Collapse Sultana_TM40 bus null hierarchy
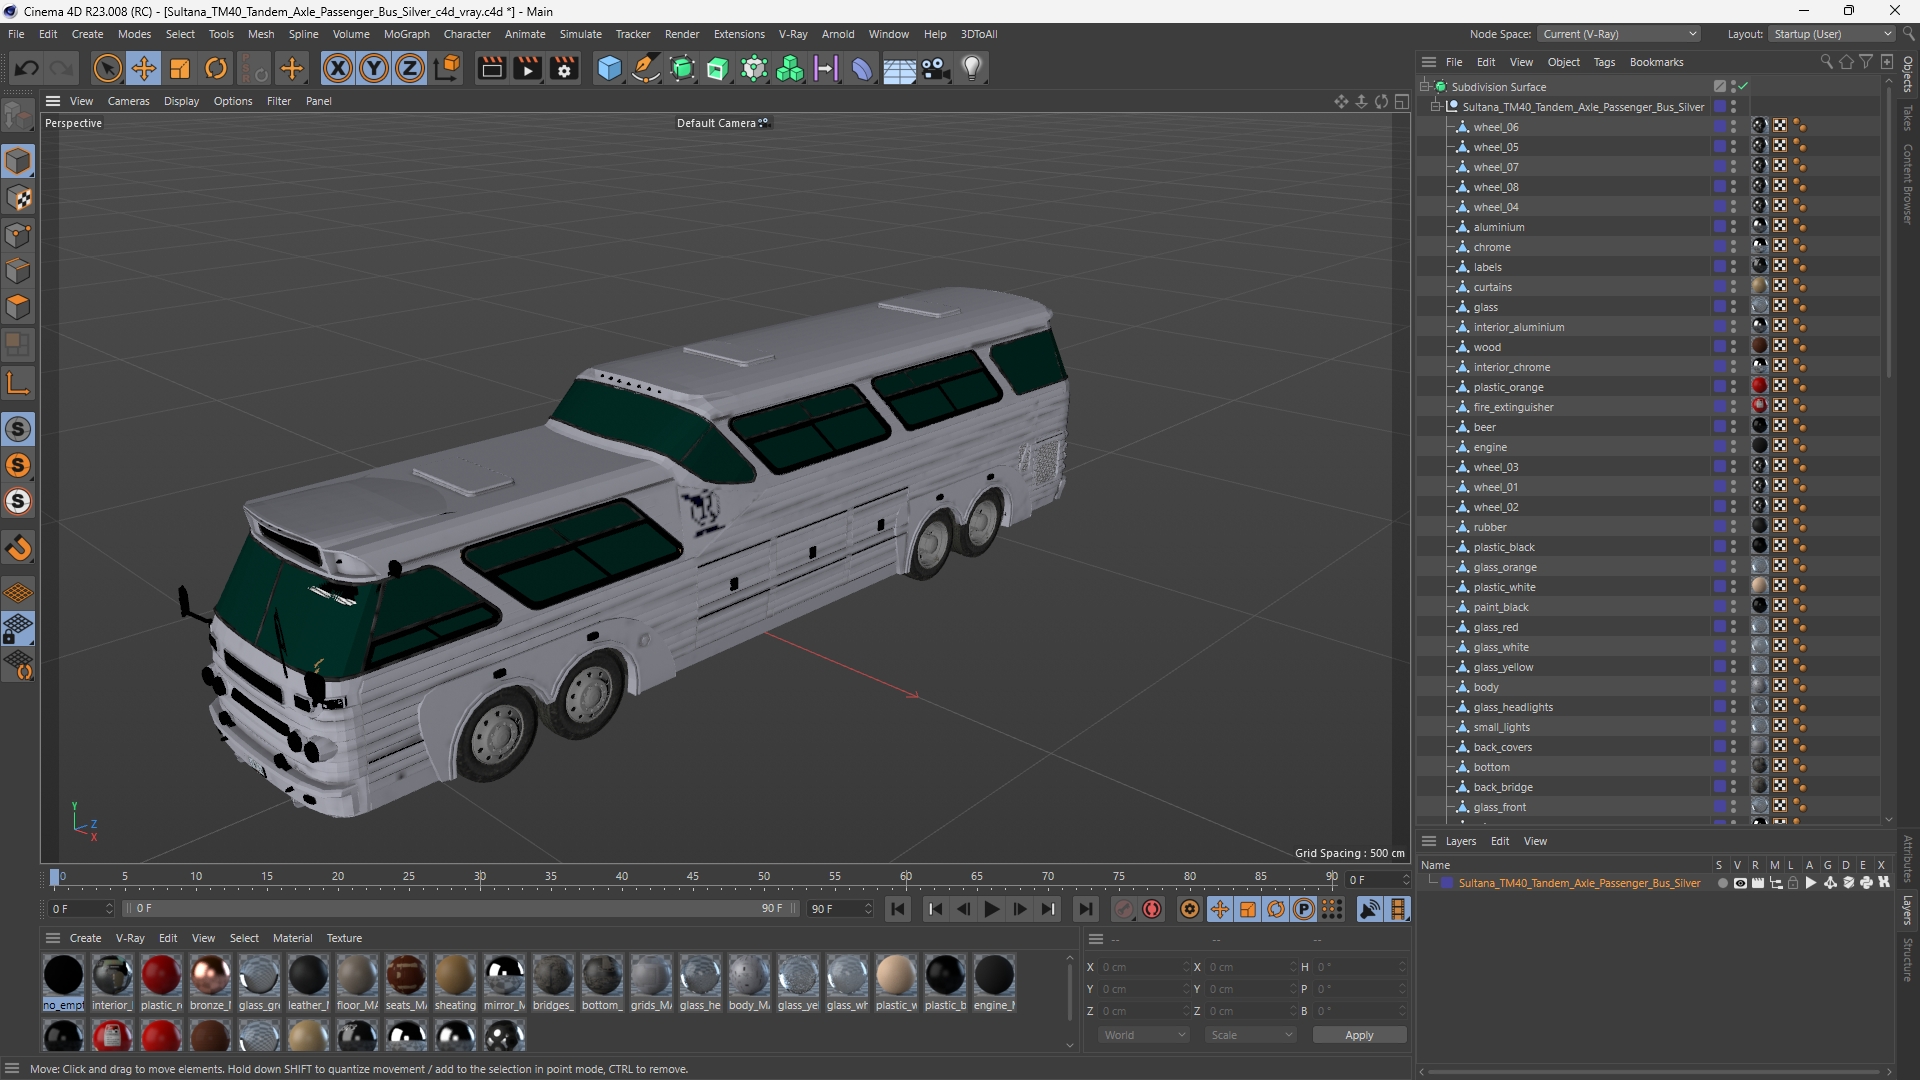 [1436, 107]
